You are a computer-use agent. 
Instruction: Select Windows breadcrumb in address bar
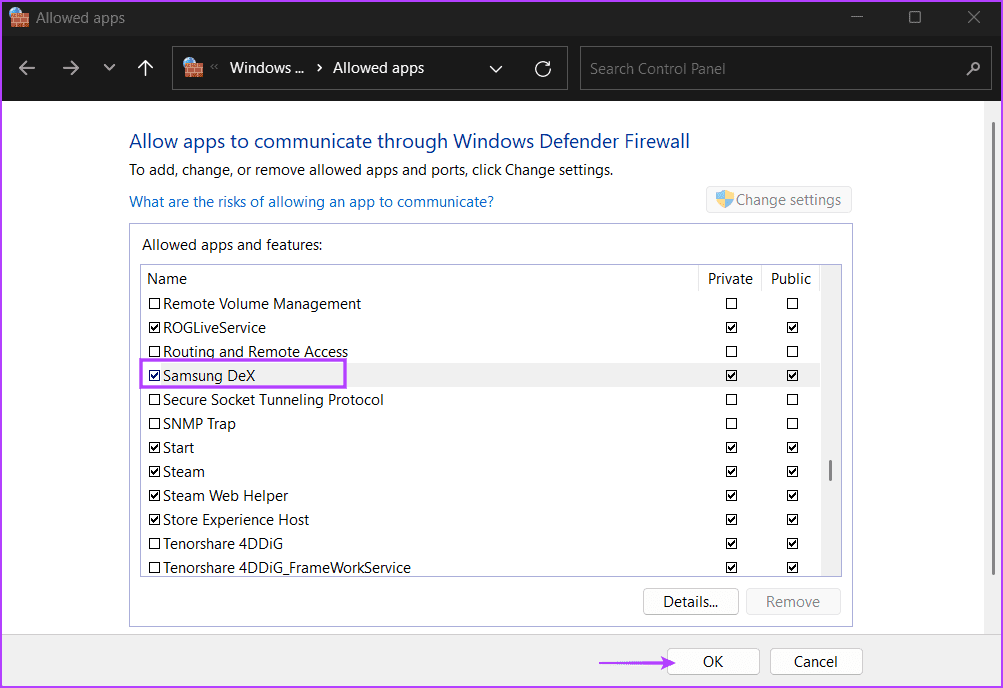[267, 68]
